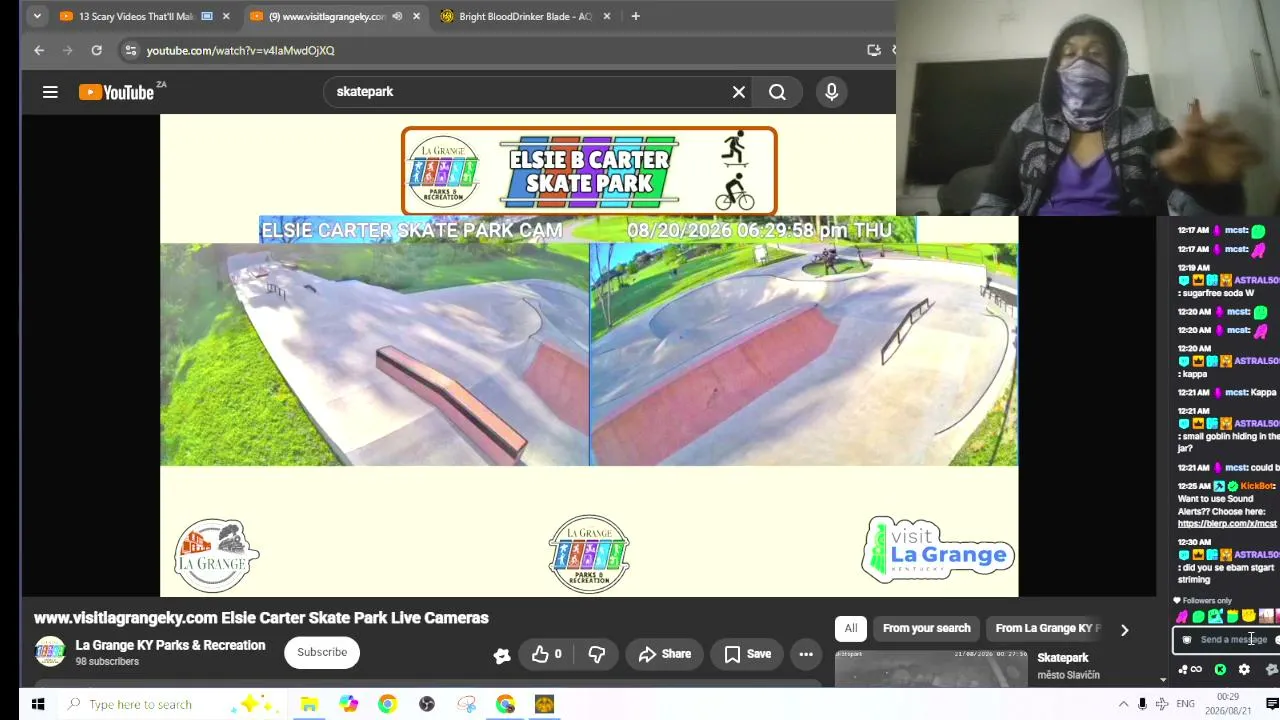Click the Windows taskbar search box
This screenshot has height=720, width=1280.
pyautogui.click(x=172, y=704)
